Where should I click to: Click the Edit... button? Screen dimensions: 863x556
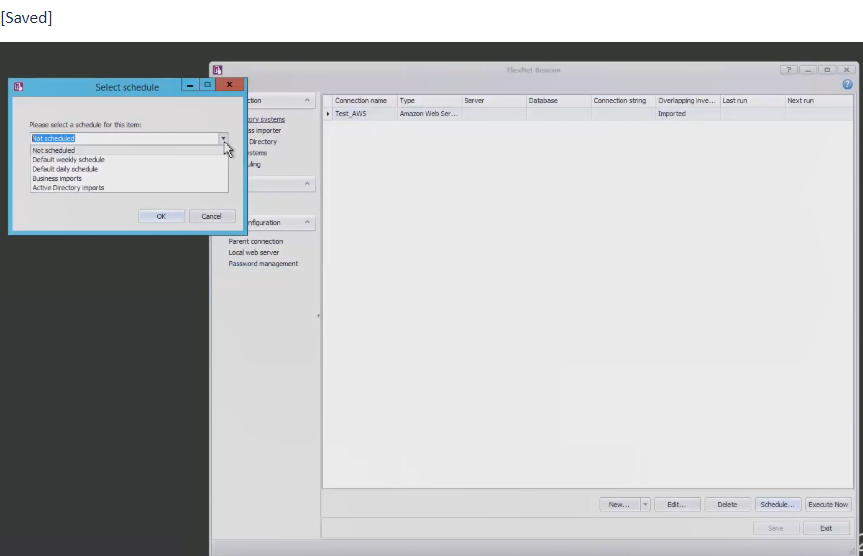click(677, 504)
